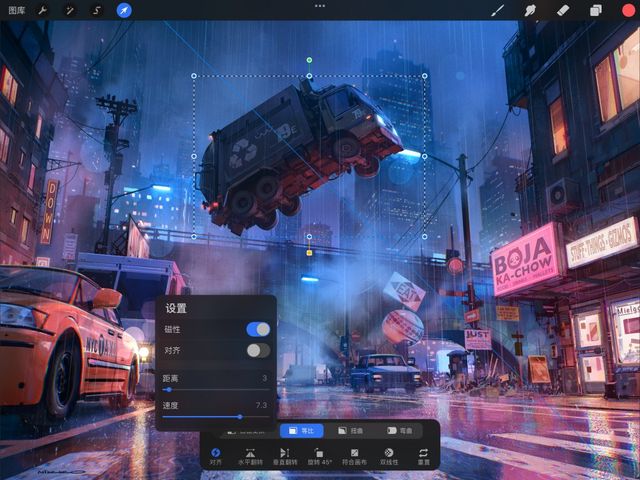
Task: Click the 速度 value 7.3
Action: point(261,405)
